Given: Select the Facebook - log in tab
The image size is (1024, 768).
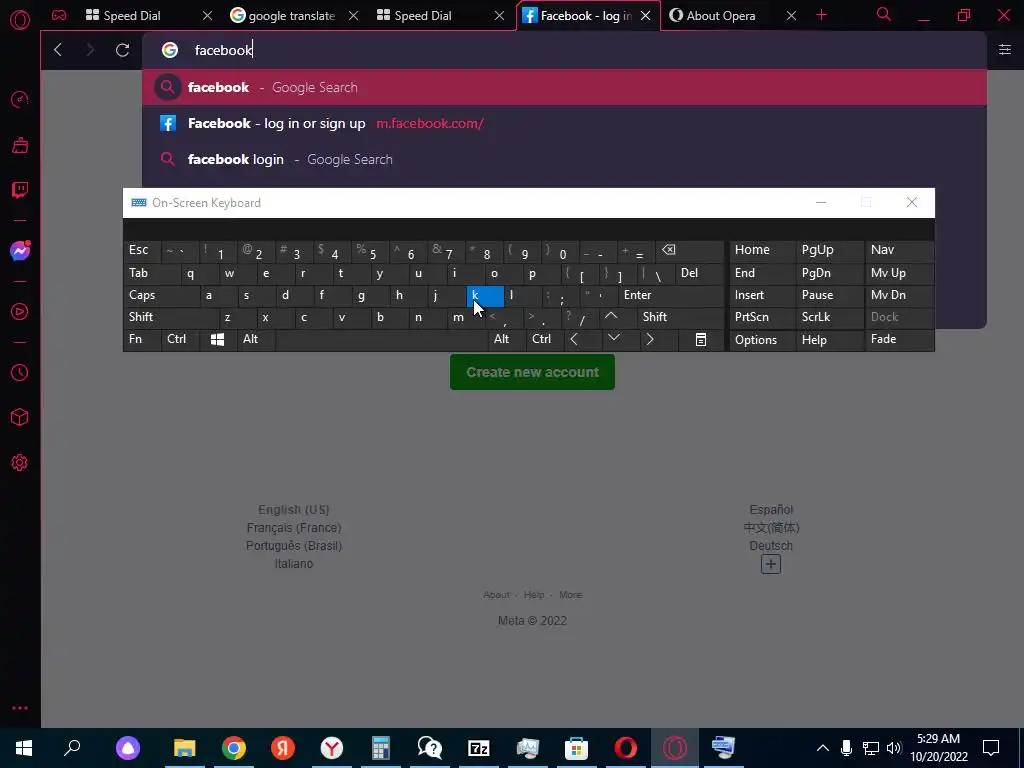Looking at the screenshot, I should pos(586,16).
